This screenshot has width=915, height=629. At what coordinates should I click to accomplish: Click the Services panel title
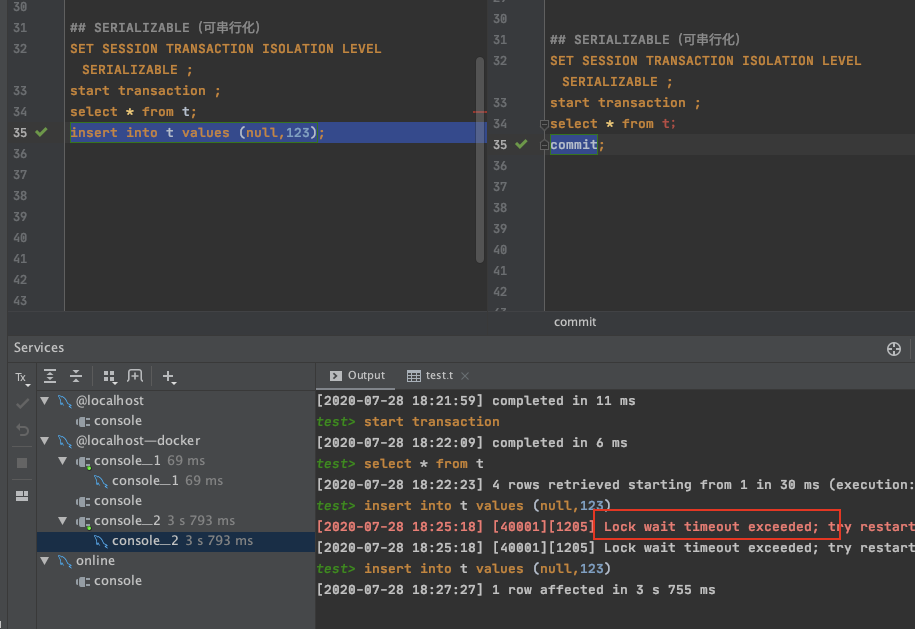[39, 348]
